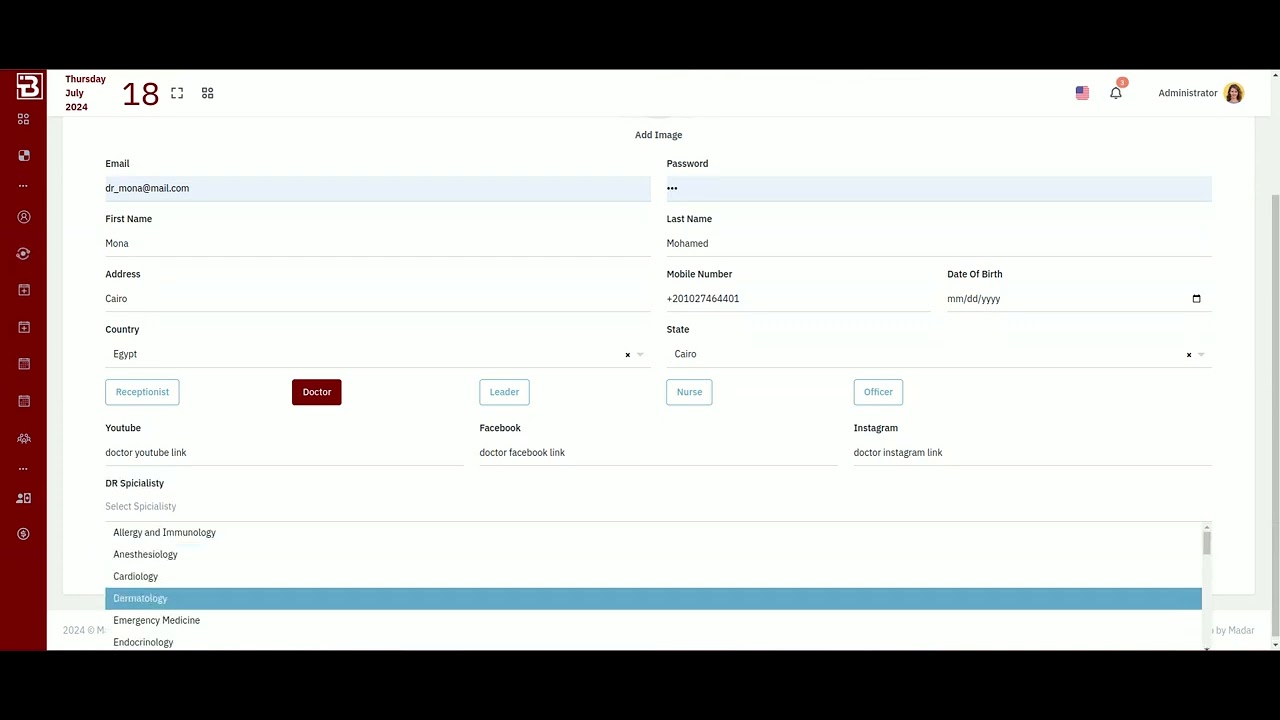This screenshot has height=720, width=1280.
Task: Open the notifications bell
Action: tap(1116, 93)
